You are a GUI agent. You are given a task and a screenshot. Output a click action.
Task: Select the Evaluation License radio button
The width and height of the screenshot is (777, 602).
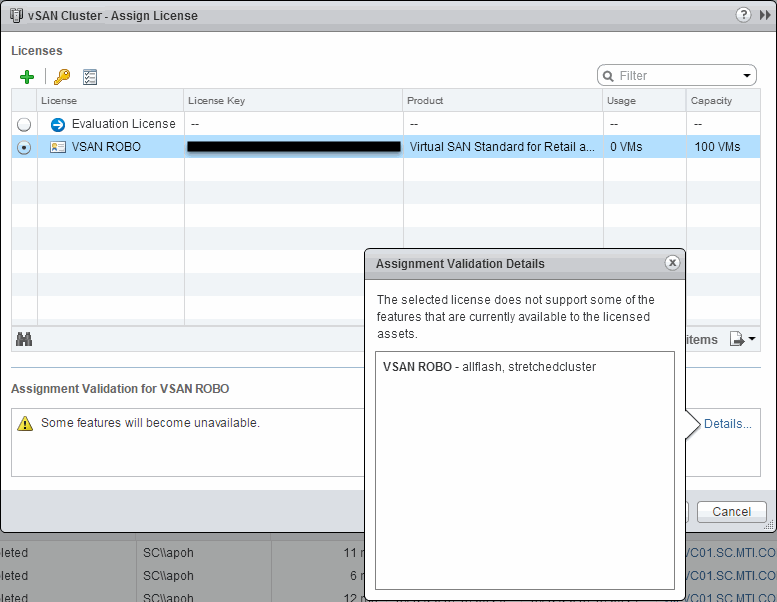pyautogui.click(x=24, y=124)
